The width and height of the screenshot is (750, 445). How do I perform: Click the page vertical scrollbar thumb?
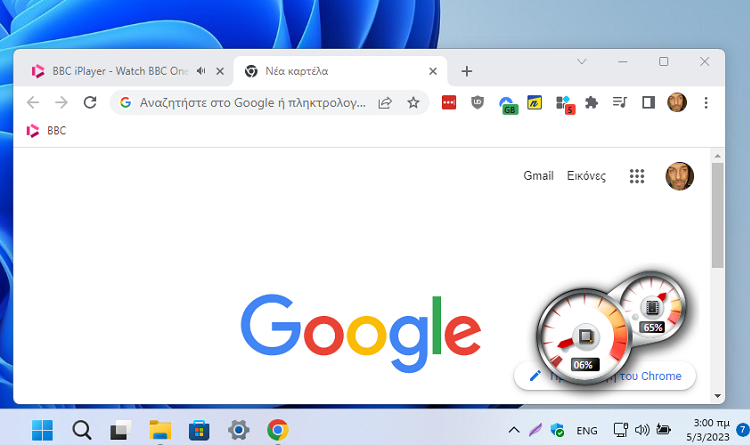click(717, 215)
